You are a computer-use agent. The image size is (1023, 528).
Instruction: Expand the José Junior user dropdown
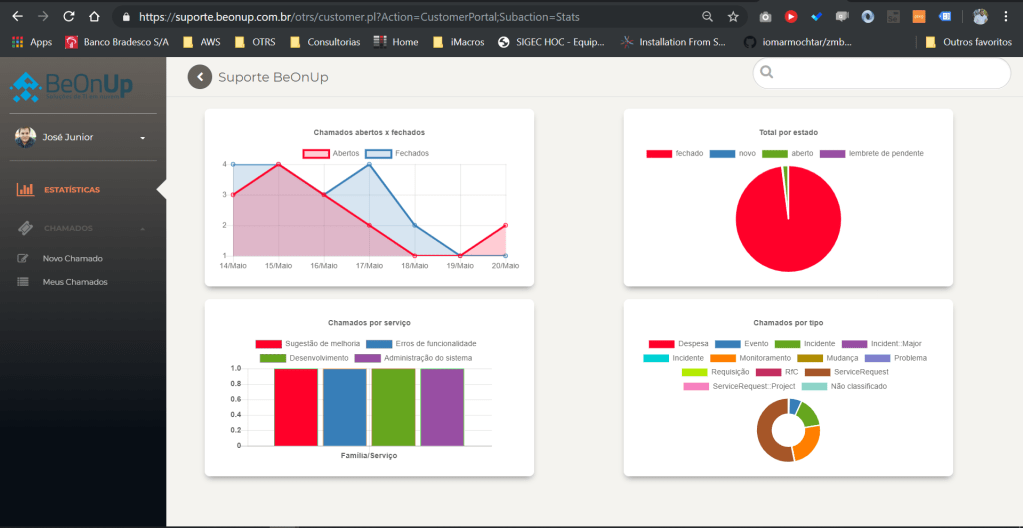pos(142,138)
